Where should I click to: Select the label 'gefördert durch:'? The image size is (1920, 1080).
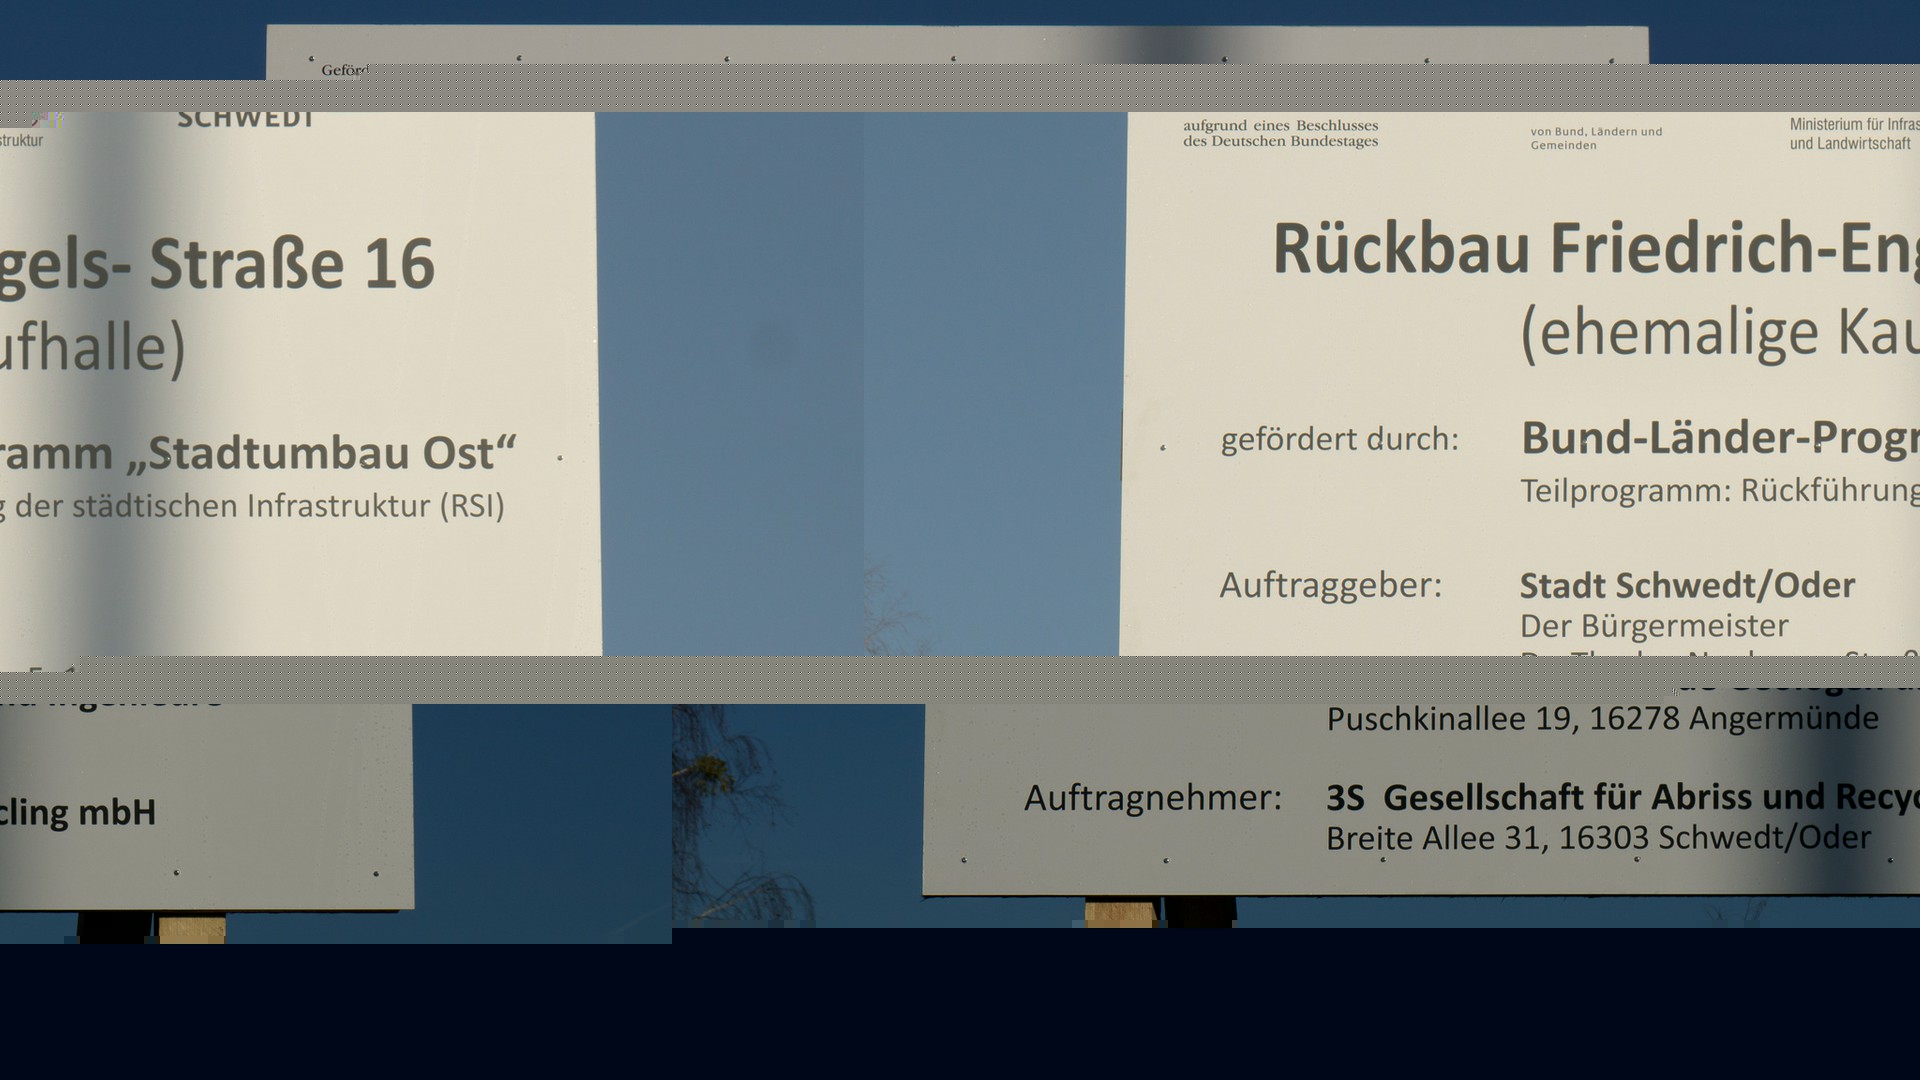click(1340, 439)
